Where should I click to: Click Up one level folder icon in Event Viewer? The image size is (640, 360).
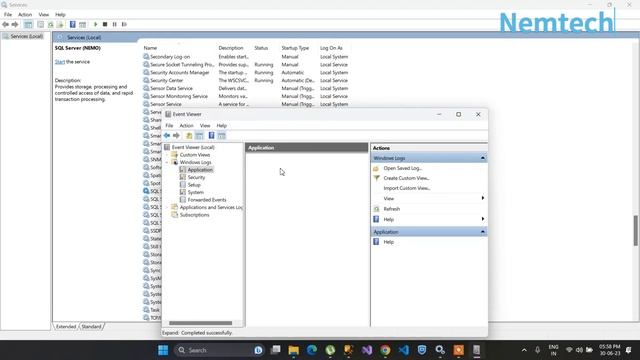click(189, 136)
